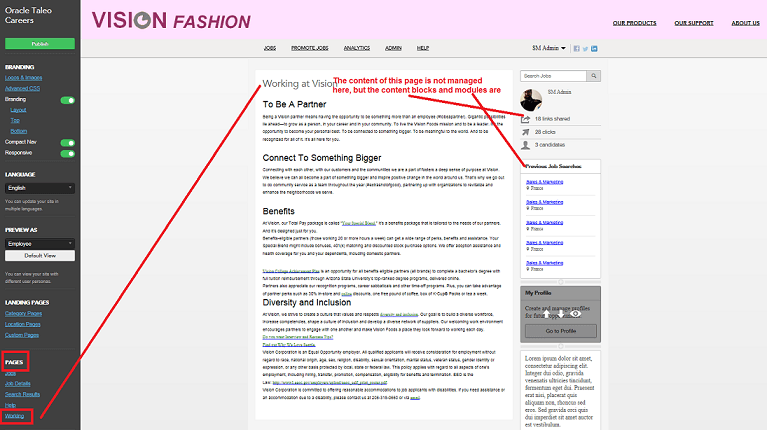This screenshot has height=430, width=767.
Task: Open the Search Results page link
Action: click(23, 394)
